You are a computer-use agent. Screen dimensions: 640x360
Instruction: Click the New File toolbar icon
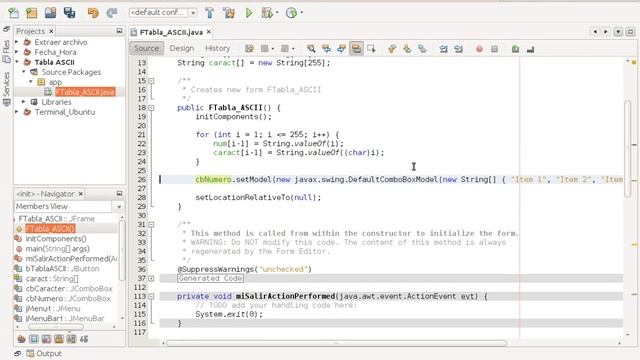[x=13, y=13]
